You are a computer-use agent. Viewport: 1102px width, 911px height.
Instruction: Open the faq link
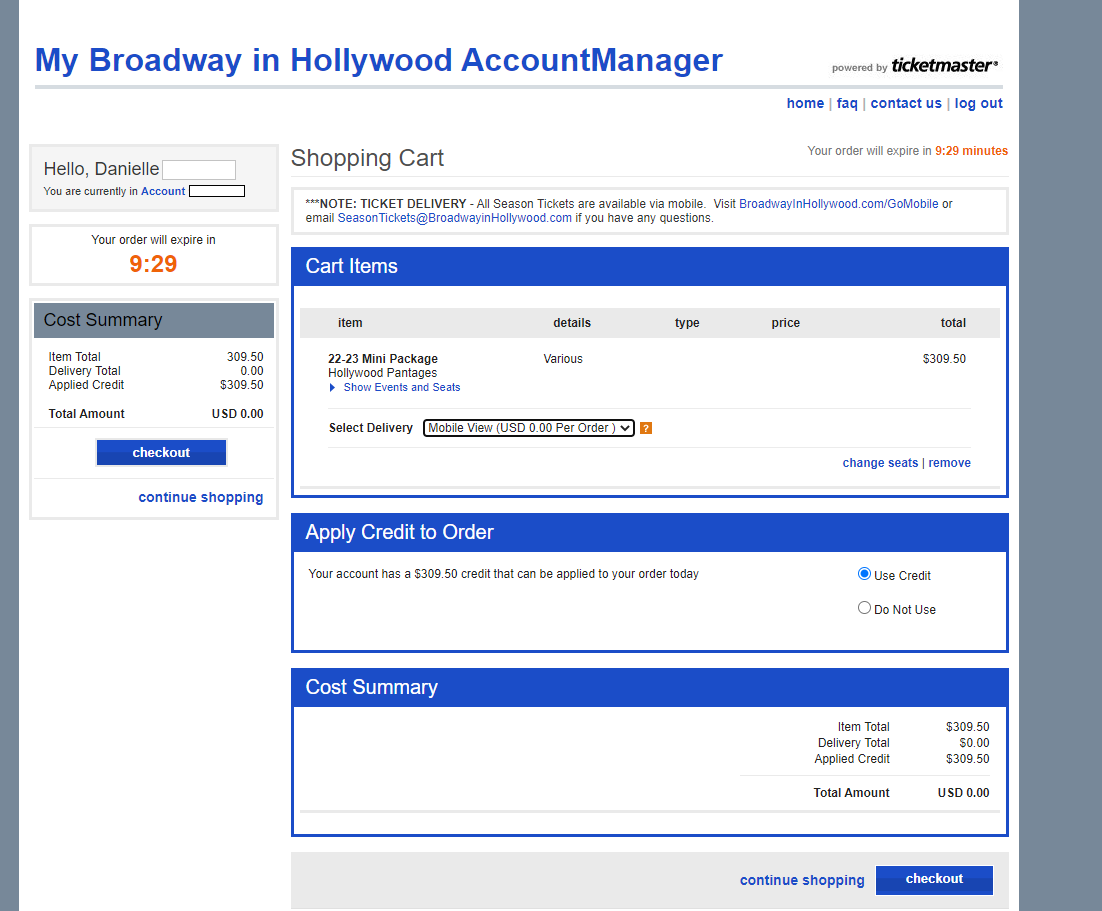coord(847,103)
